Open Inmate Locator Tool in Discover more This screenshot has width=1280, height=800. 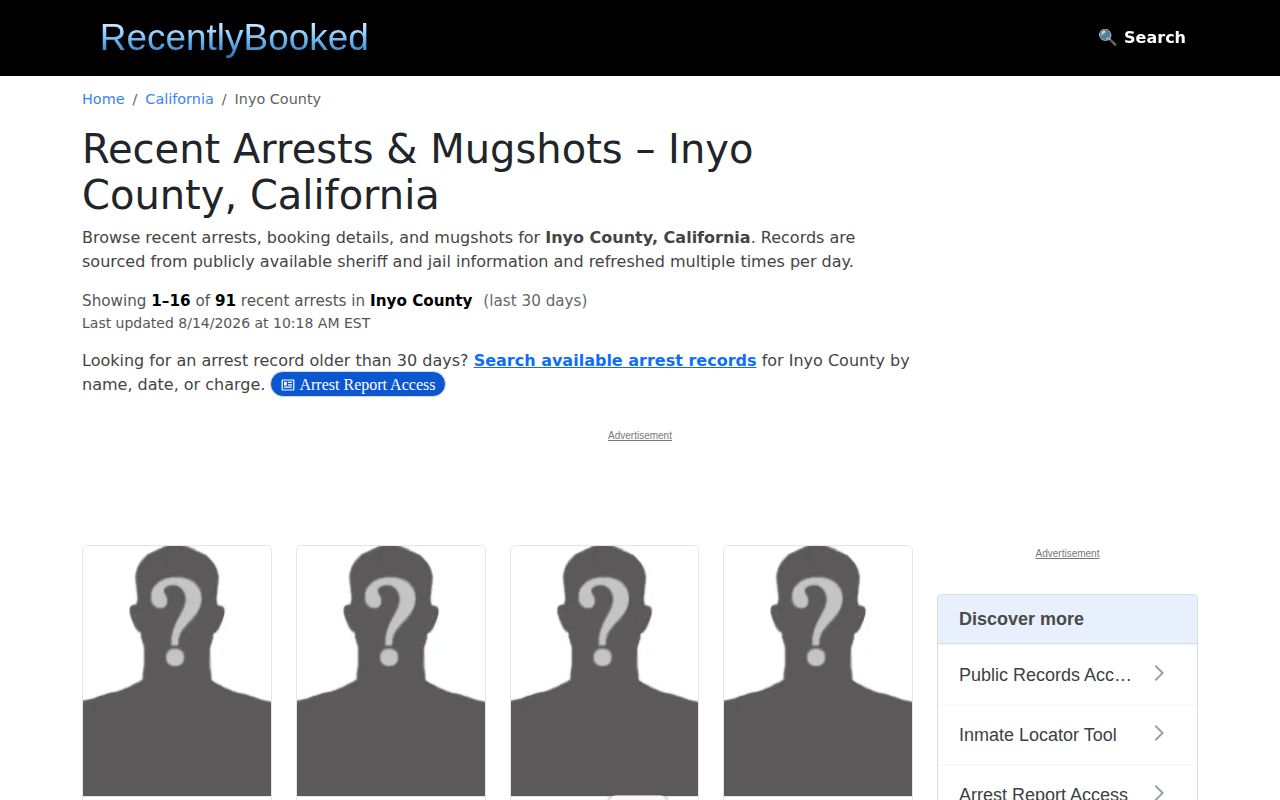pyautogui.click(x=1067, y=735)
